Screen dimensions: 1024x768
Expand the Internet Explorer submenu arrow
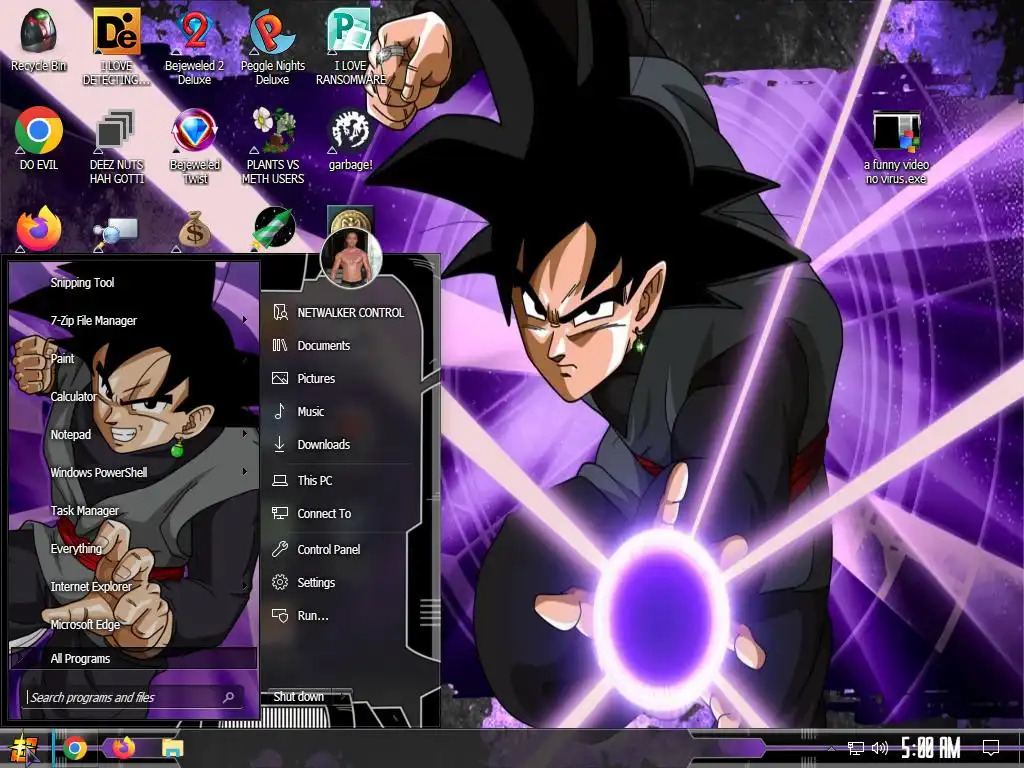coord(245,585)
